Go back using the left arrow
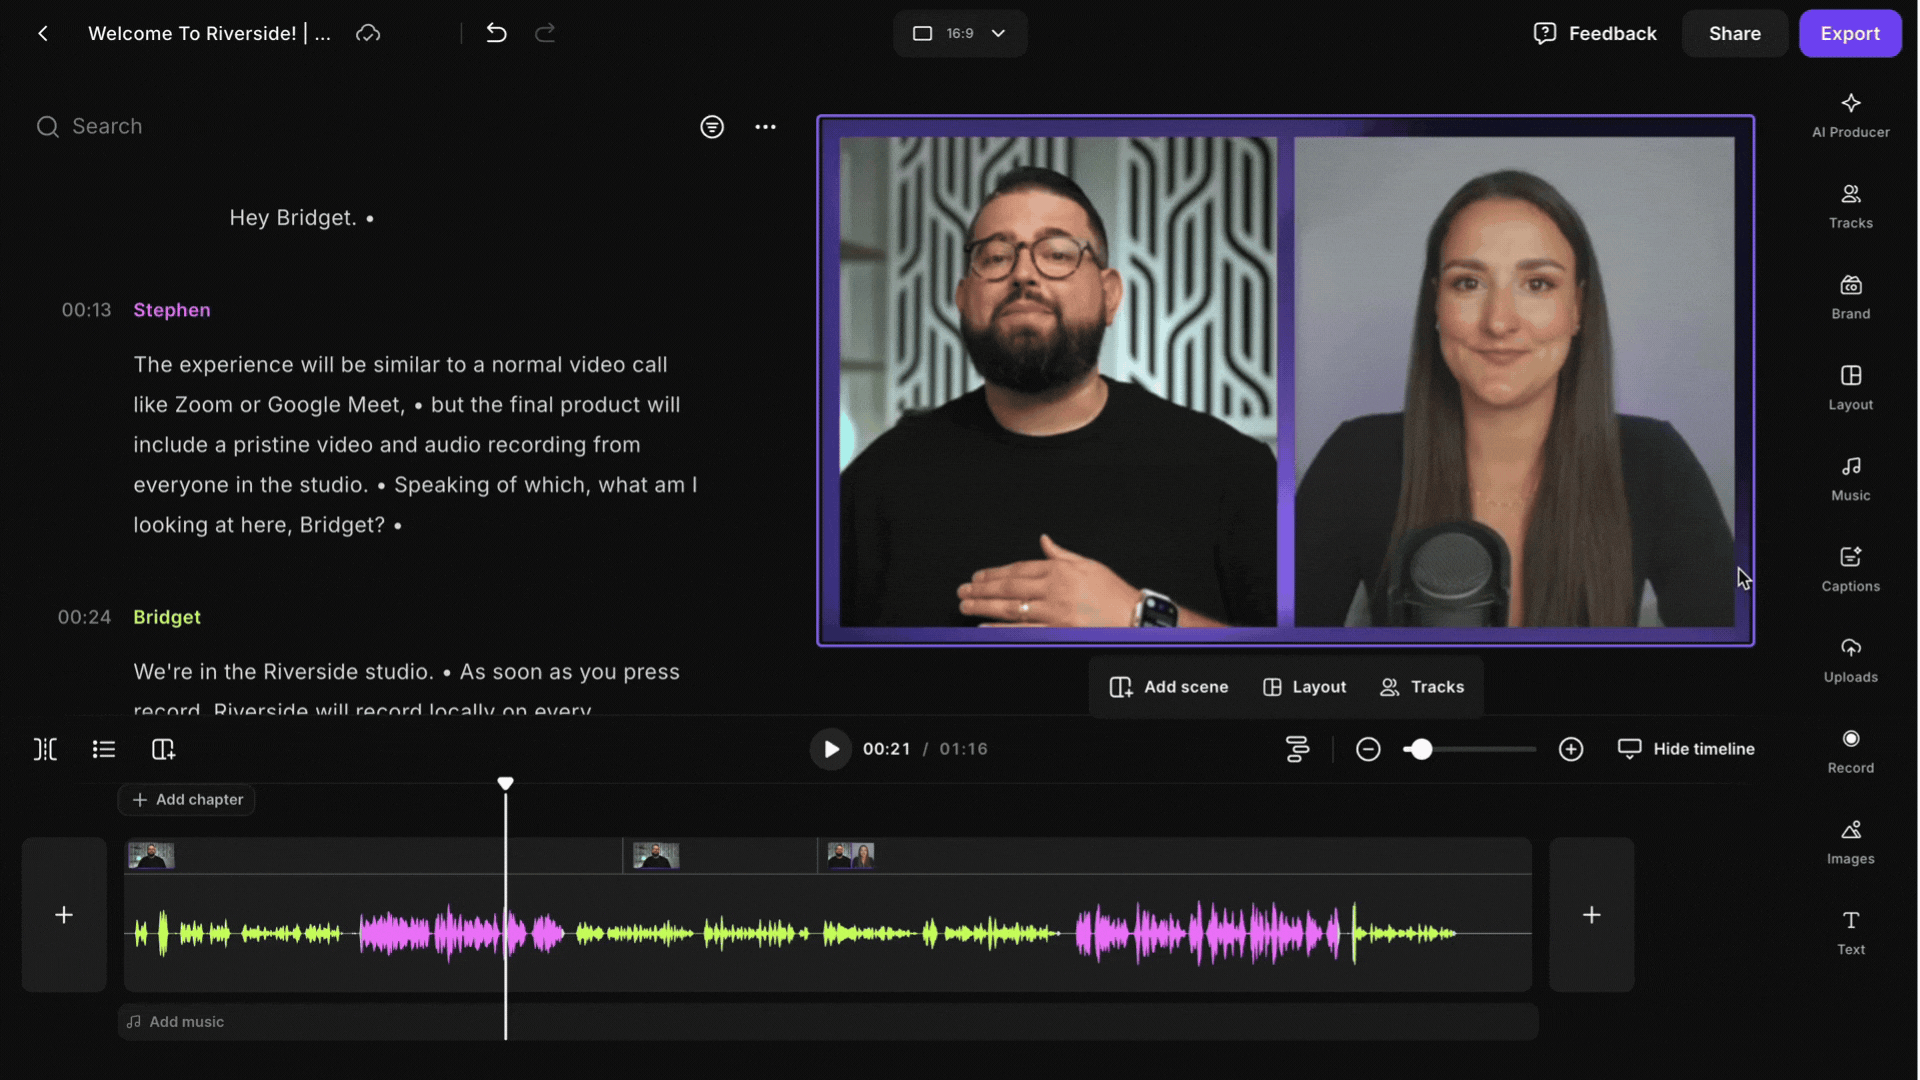1920x1080 pixels. pyautogui.click(x=43, y=34)
